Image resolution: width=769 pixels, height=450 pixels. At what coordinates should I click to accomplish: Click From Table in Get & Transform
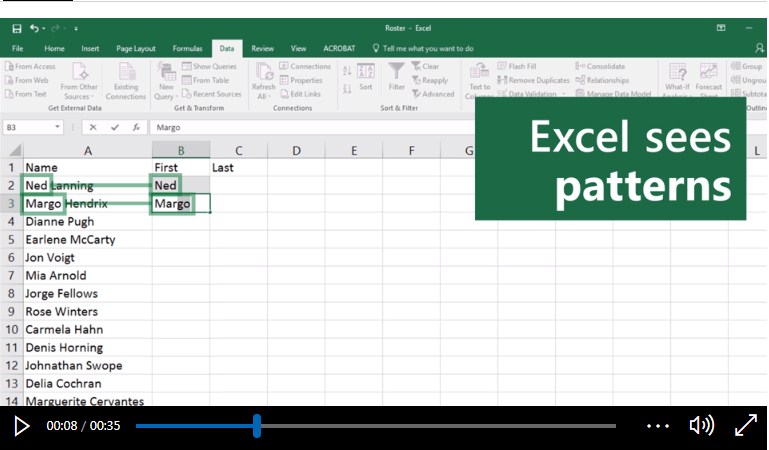tap(205, 80)
